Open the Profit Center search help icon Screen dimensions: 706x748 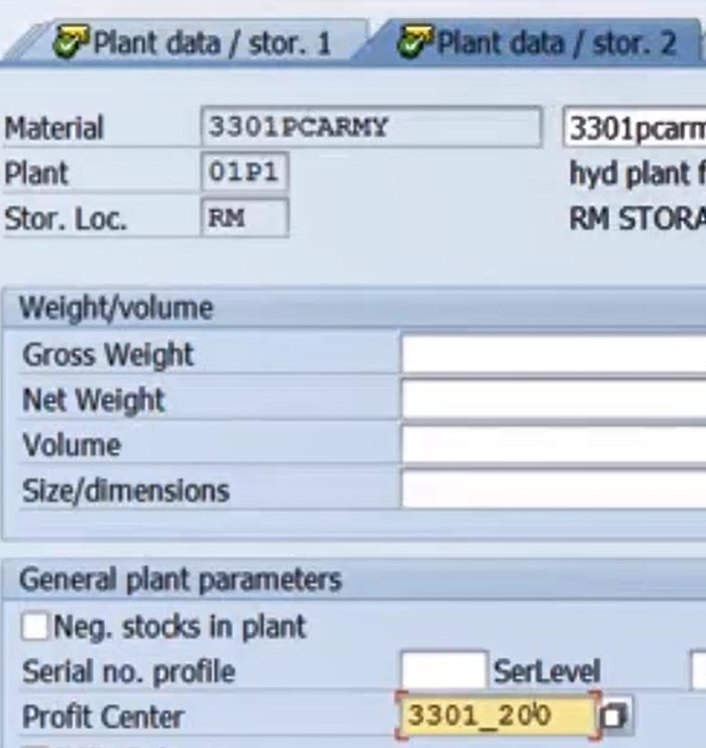614,716
